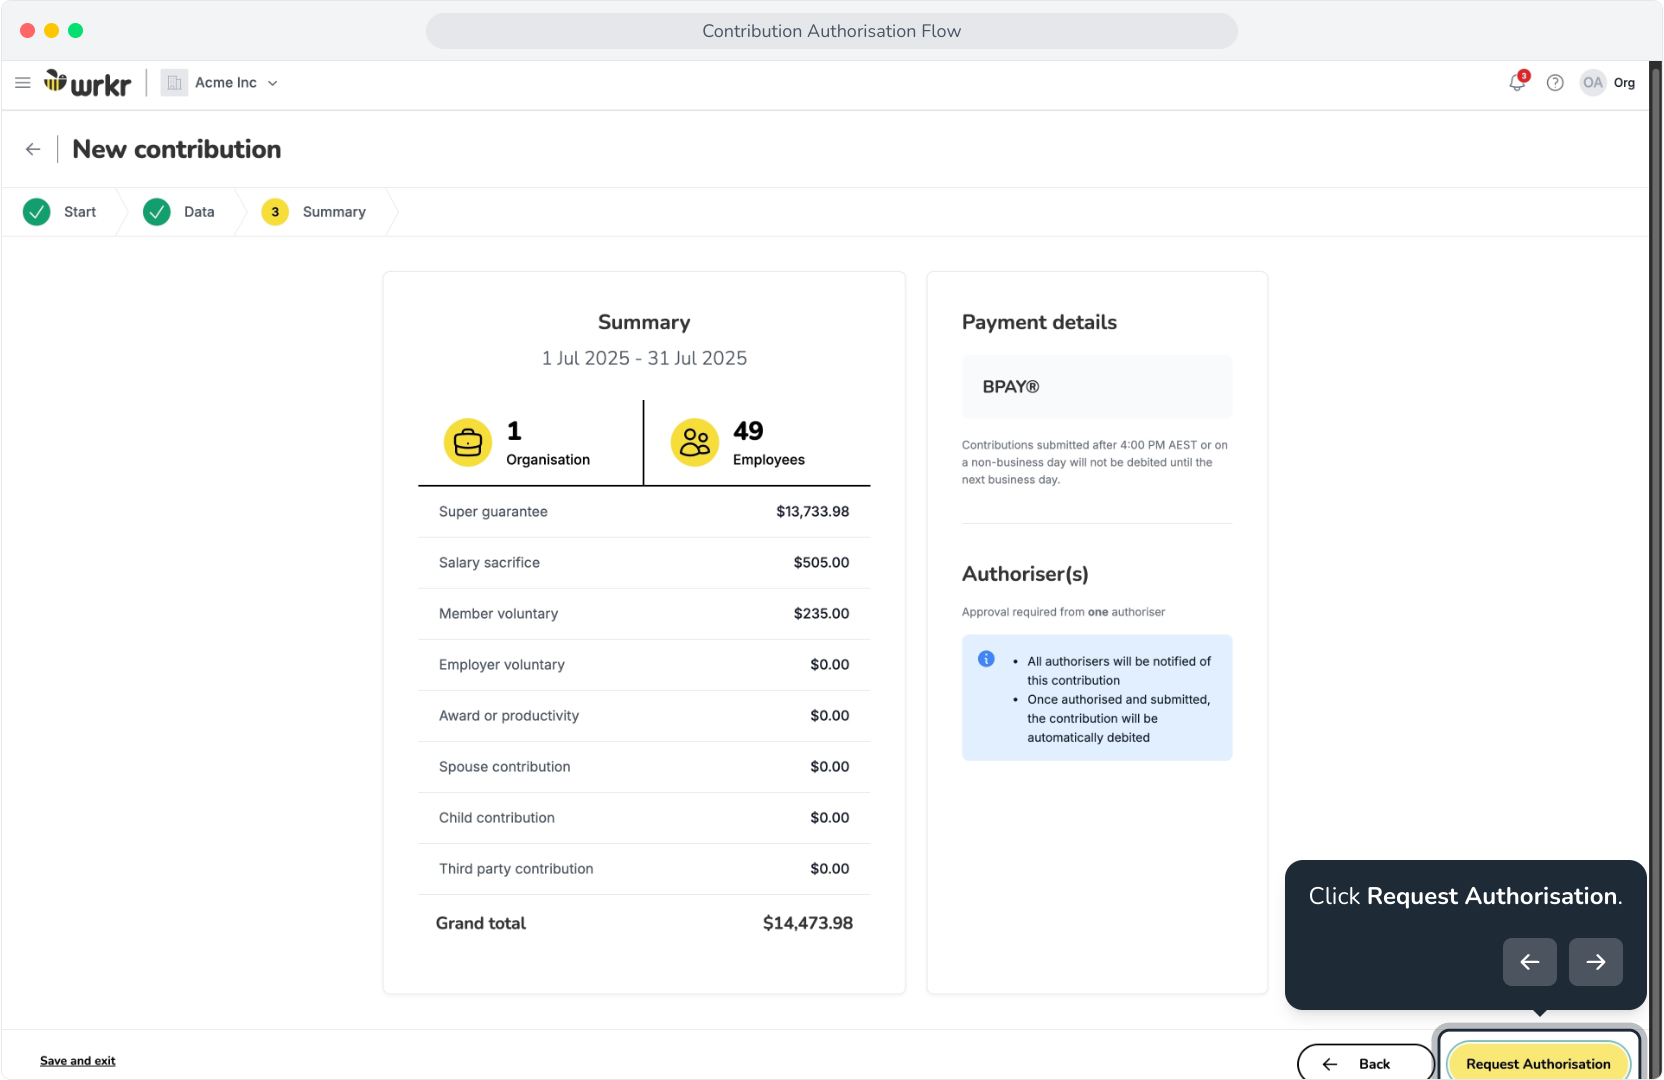Click the back arrow beside New contribution
Screen dimensions: 1664x1080
[33, 149]
